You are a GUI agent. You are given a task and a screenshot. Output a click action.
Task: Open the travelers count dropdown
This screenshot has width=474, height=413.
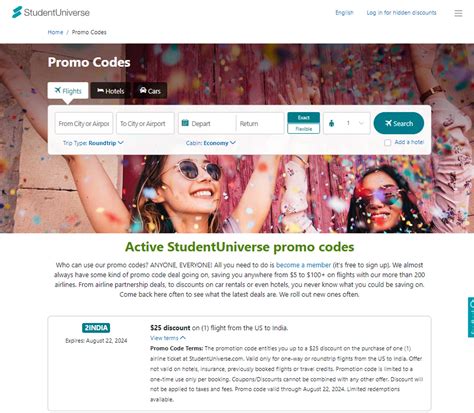pos(347,123)
